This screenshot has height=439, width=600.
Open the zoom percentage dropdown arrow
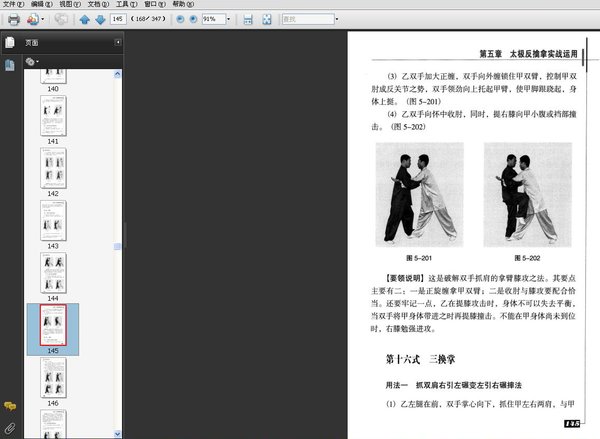point(228,19)
